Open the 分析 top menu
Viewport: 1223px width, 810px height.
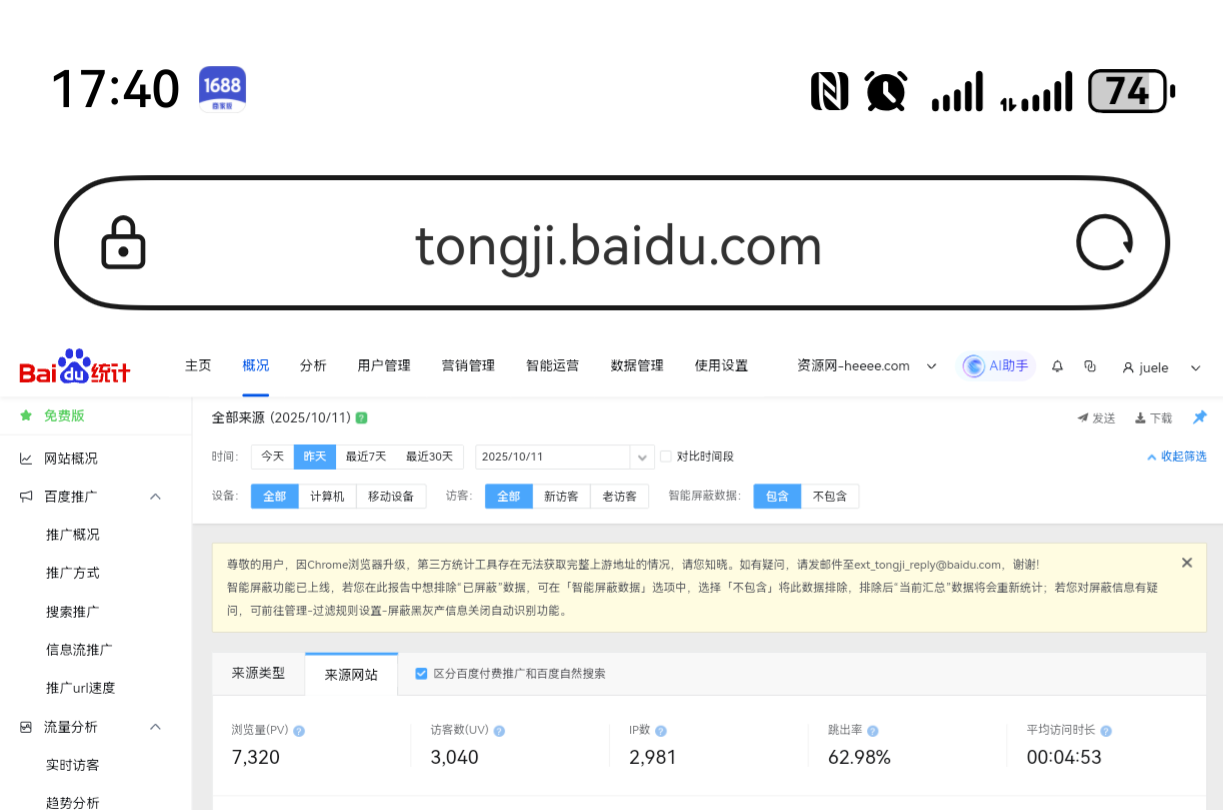[x=313, y=366]
